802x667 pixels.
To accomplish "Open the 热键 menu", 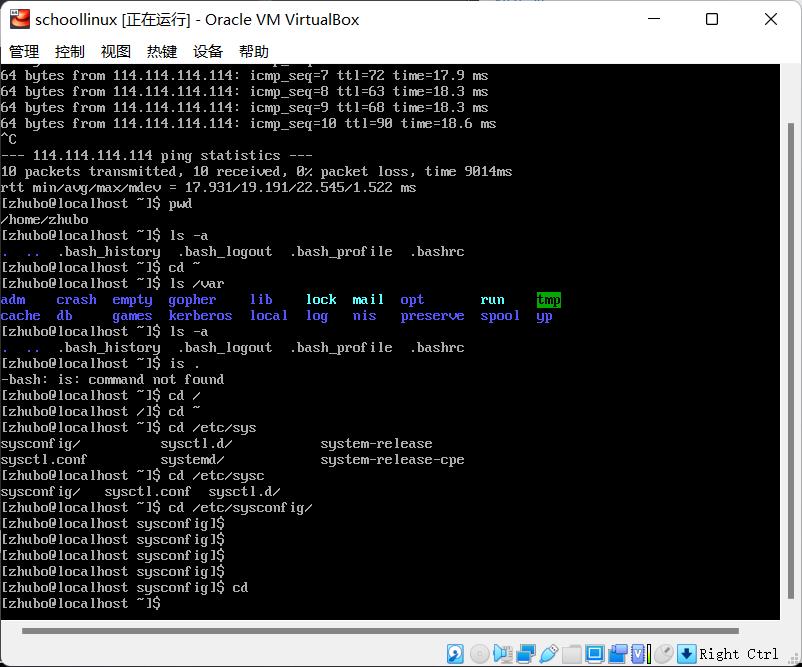I will [162, 52].
